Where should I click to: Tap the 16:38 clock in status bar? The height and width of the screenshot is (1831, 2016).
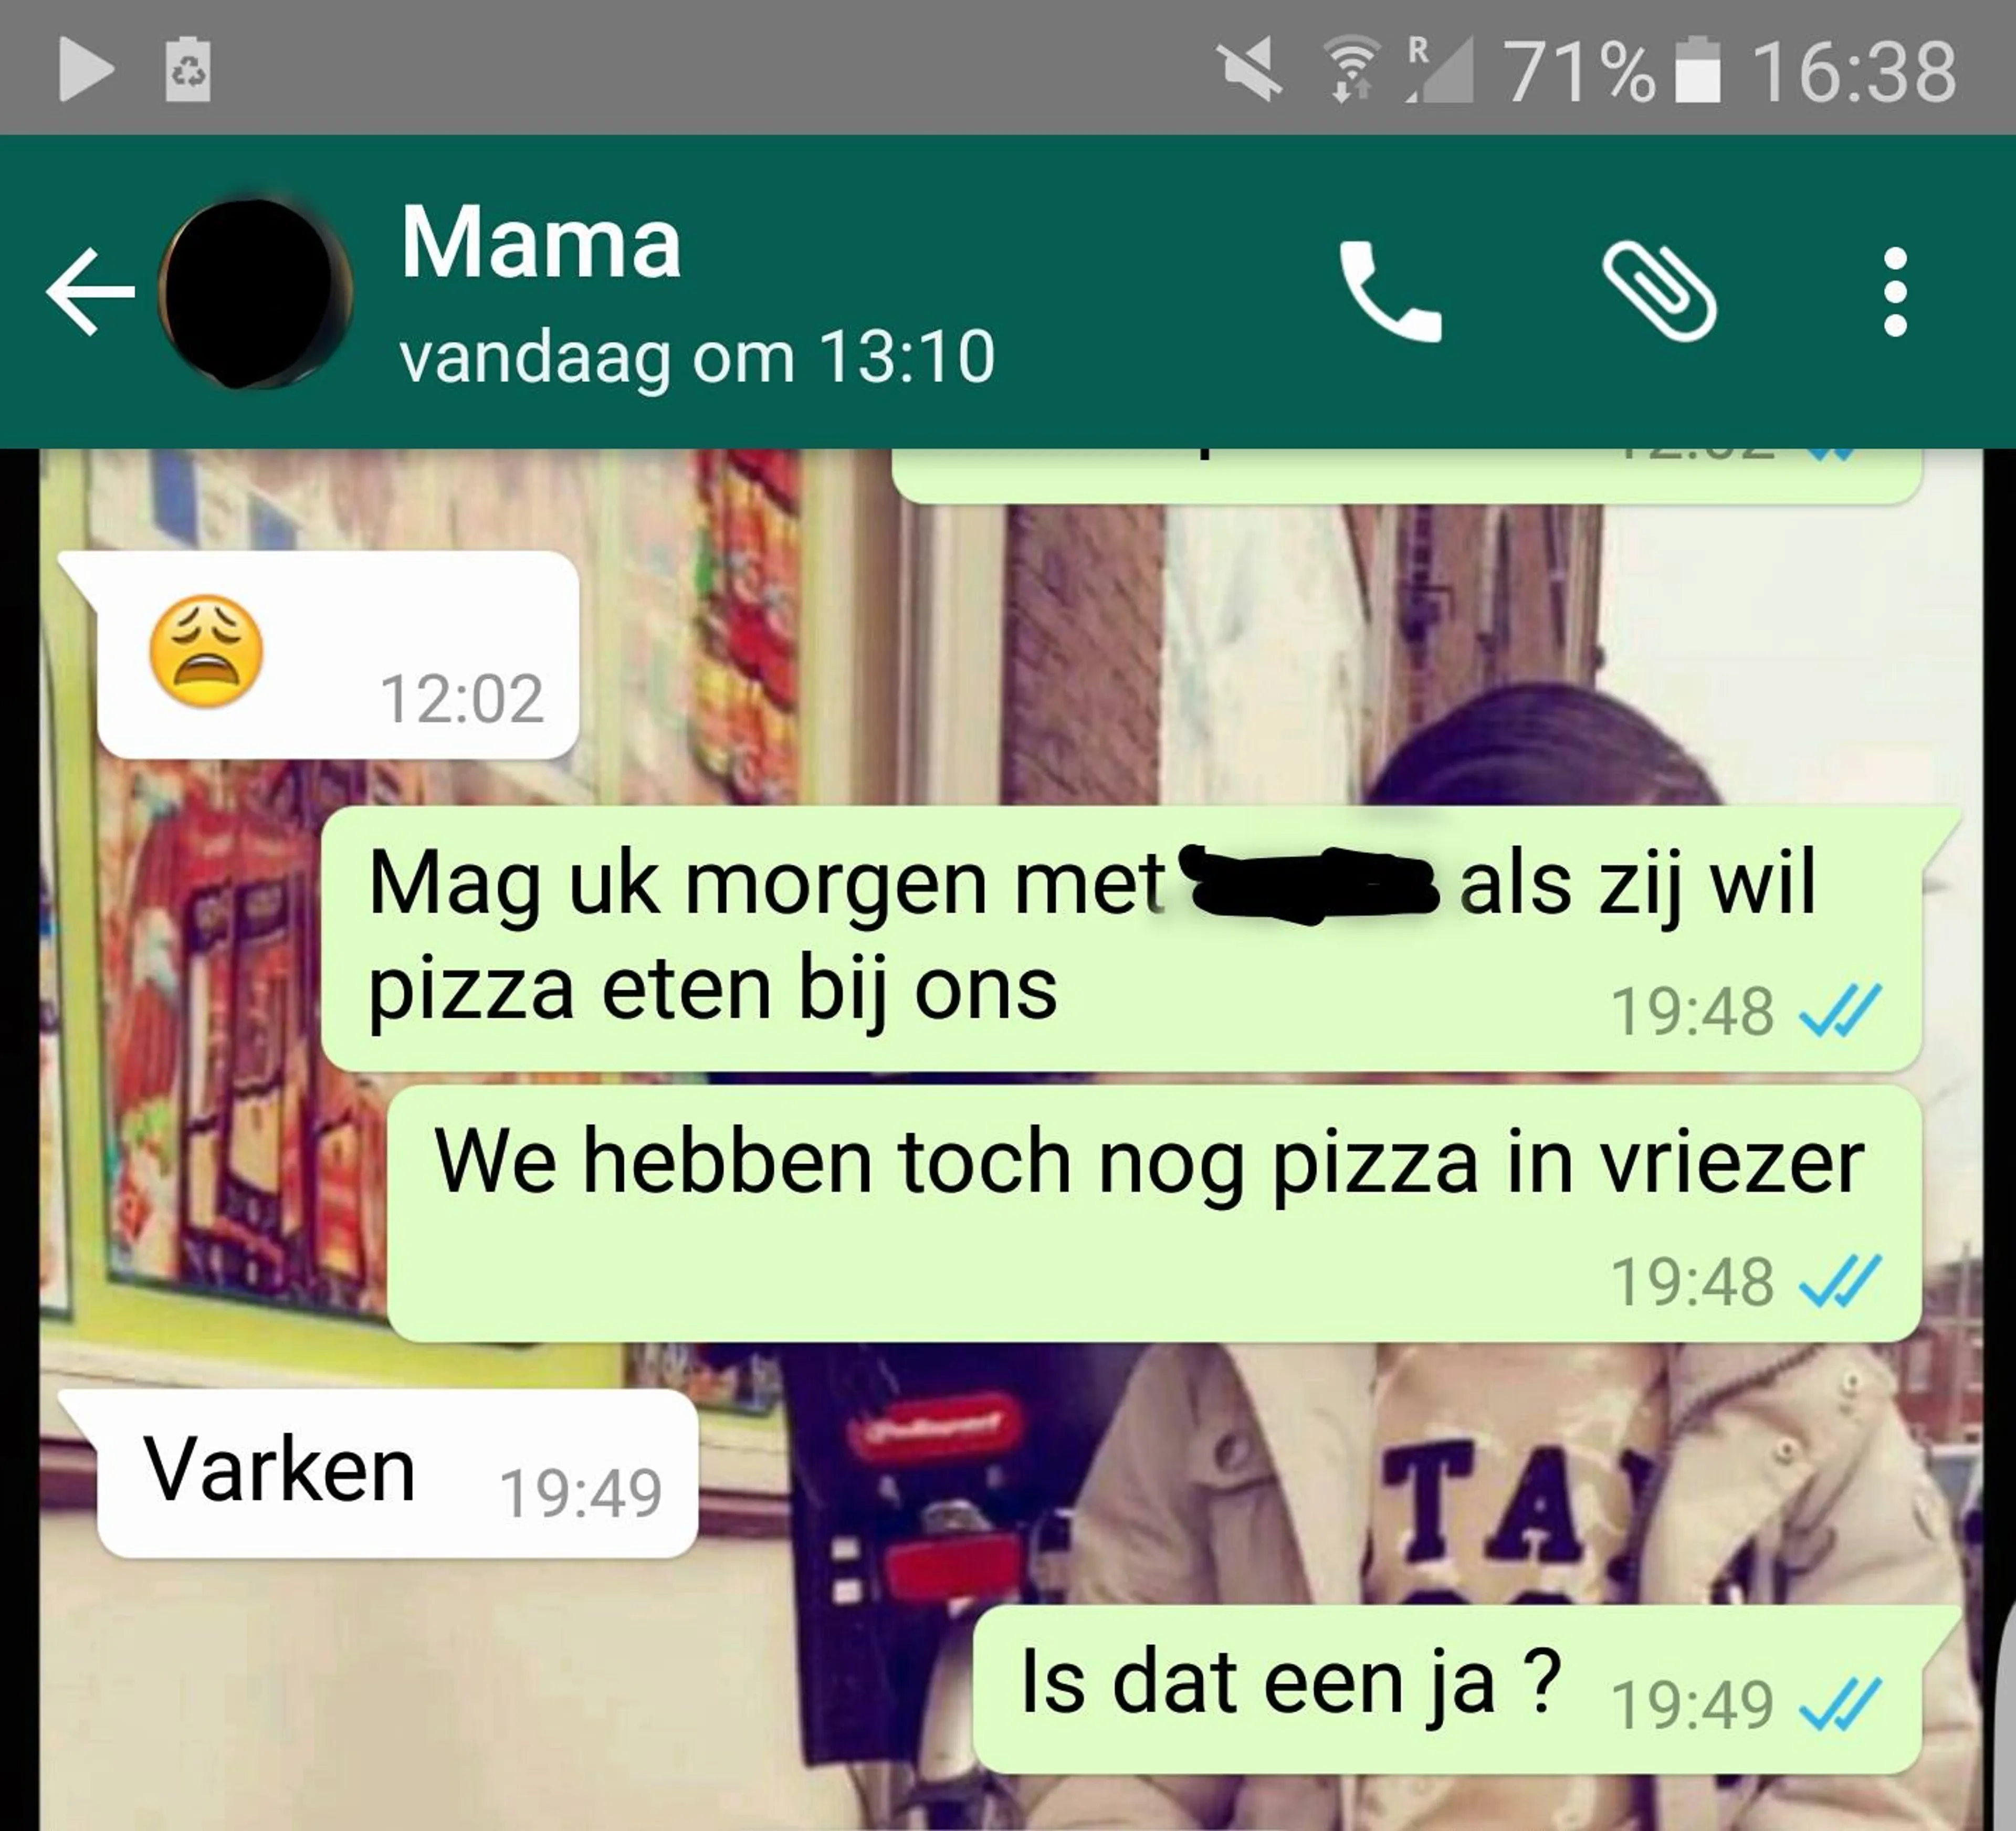1854,71
